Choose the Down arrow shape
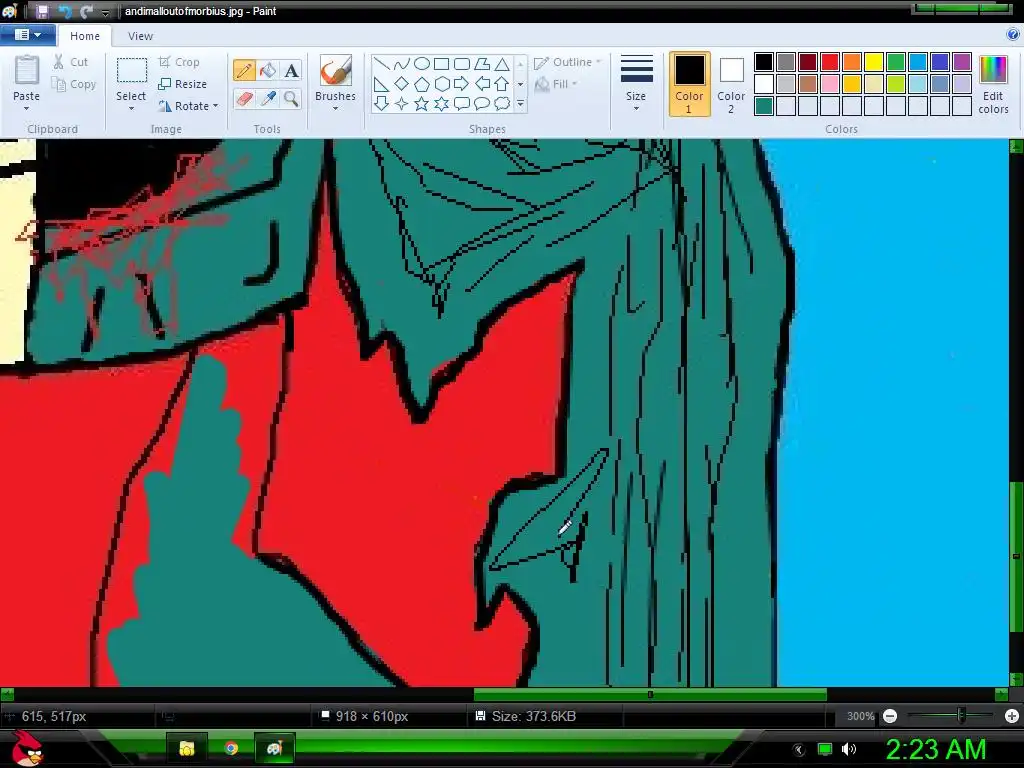The image size is (1024, 768). tap(382, 103)
